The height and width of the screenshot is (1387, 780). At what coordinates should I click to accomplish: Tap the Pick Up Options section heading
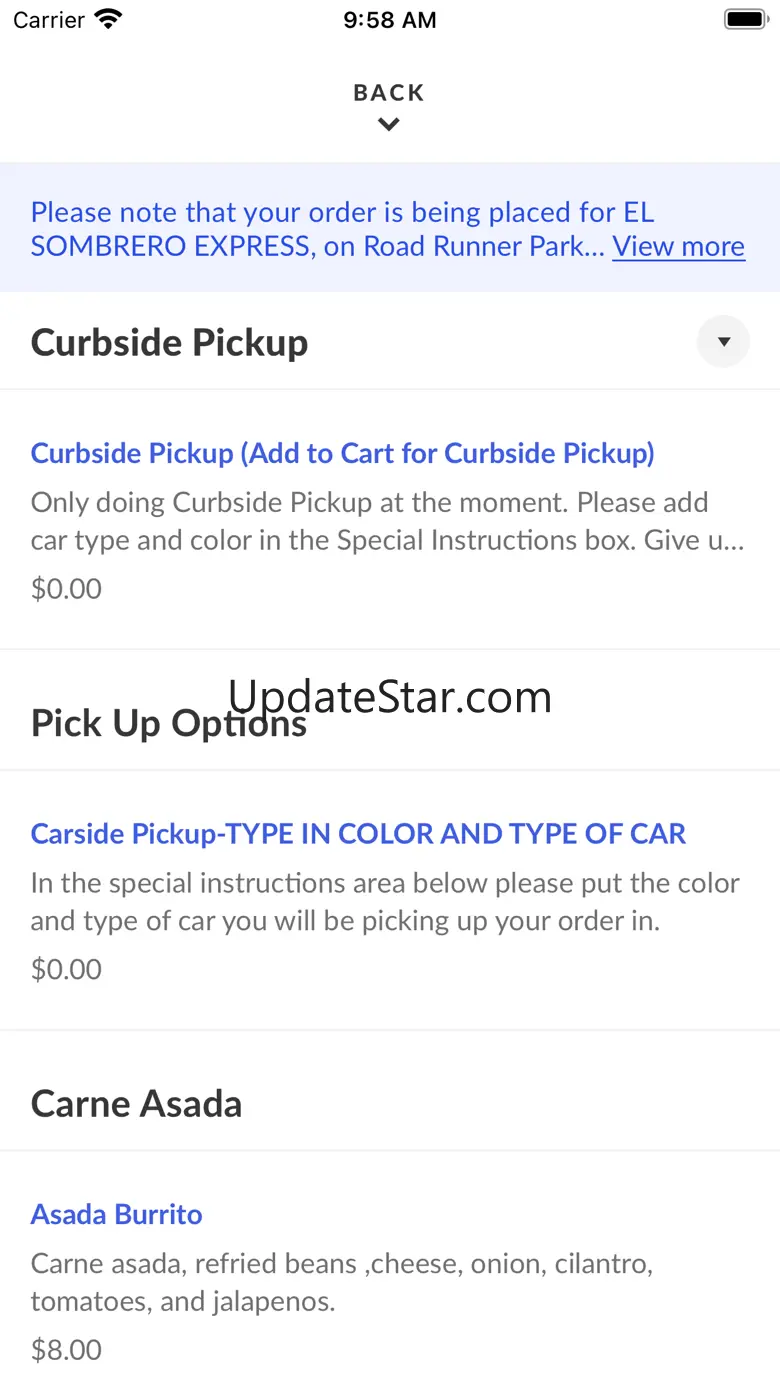tap(168, 723)
